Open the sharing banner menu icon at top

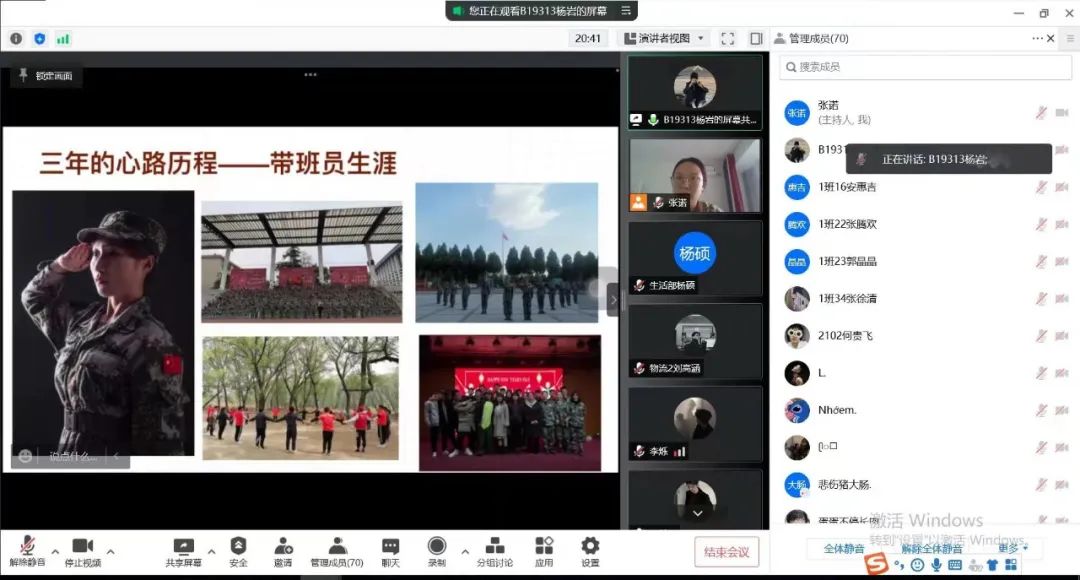coord(626,10)
